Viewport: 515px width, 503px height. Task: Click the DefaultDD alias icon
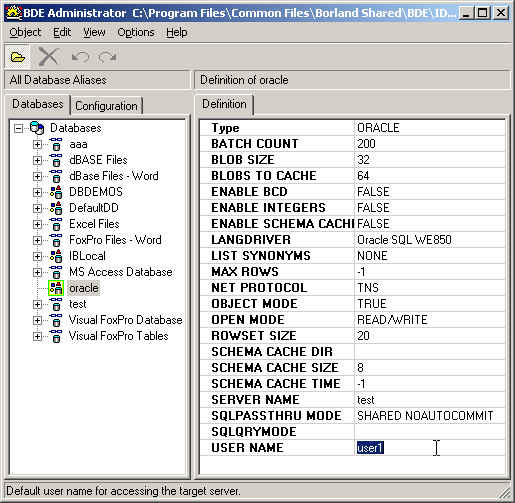56,208
